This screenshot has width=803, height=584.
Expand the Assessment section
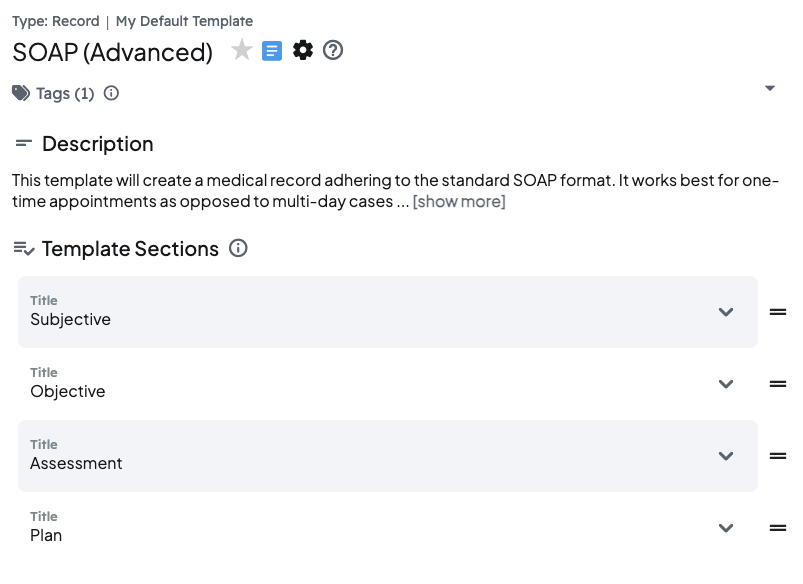coord(727,456)
